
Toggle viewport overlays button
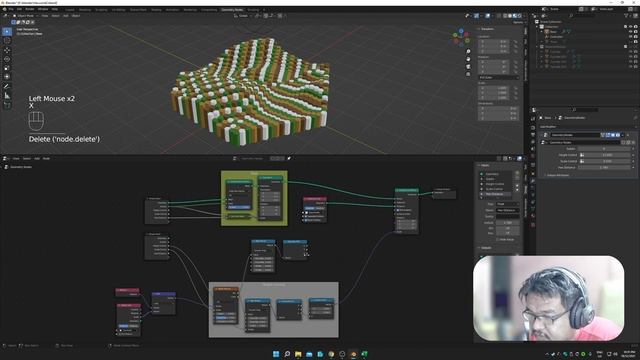488,16
